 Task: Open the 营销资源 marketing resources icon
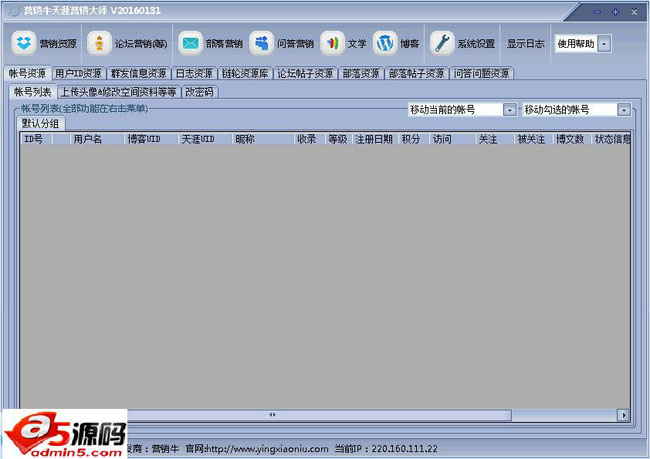click(24, 43)
